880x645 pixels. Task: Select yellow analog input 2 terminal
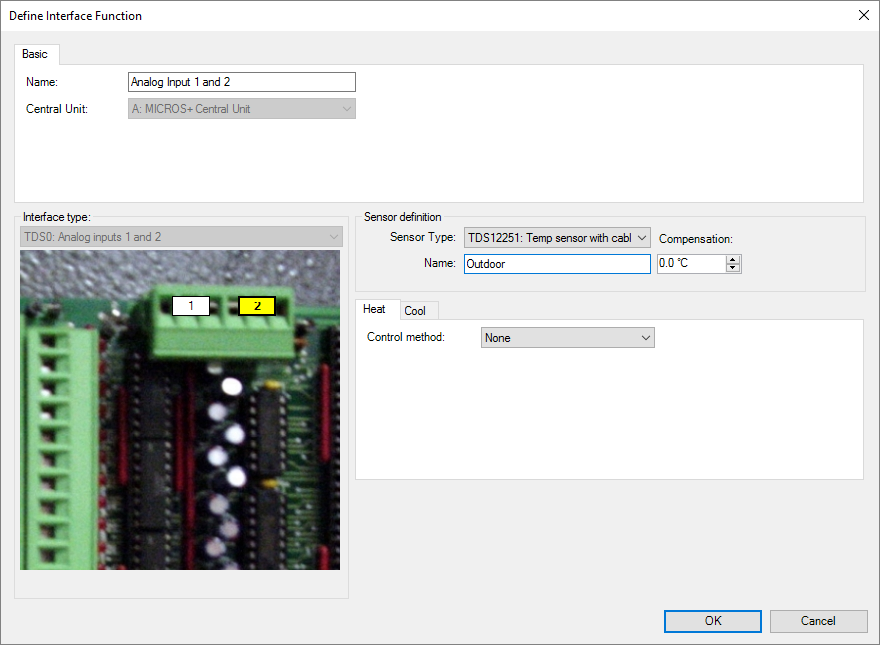coord(256,306)
